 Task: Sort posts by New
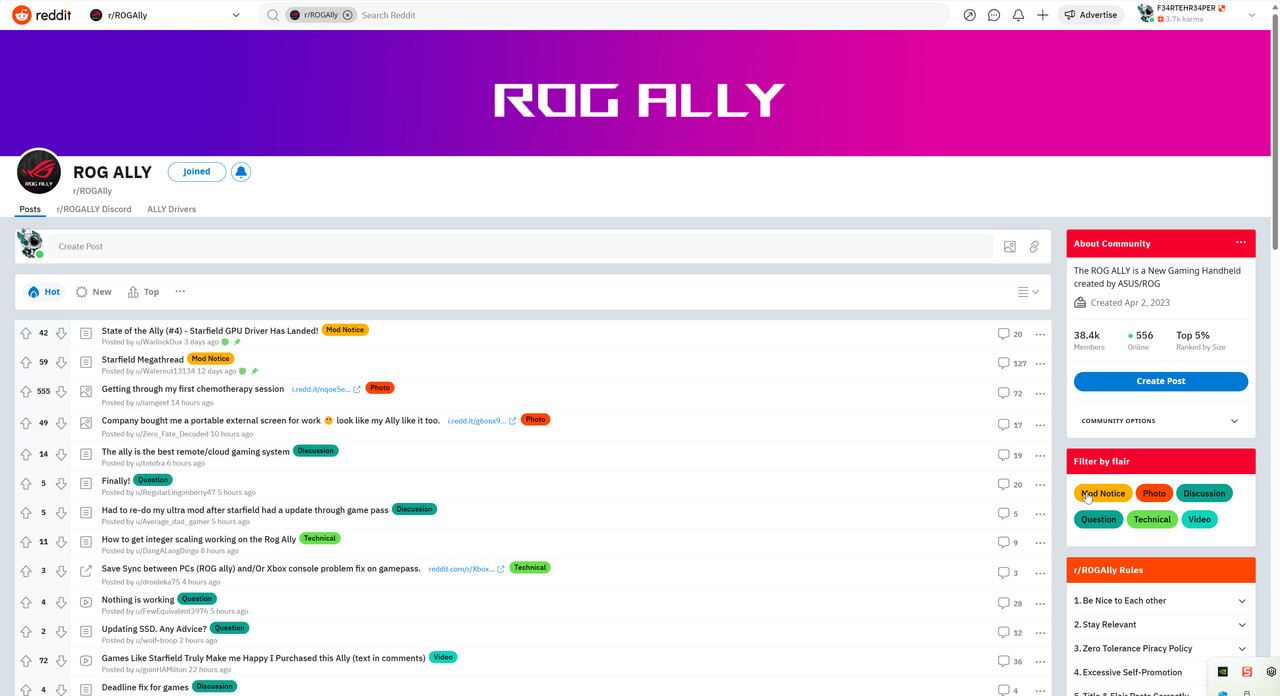[94, 292]
